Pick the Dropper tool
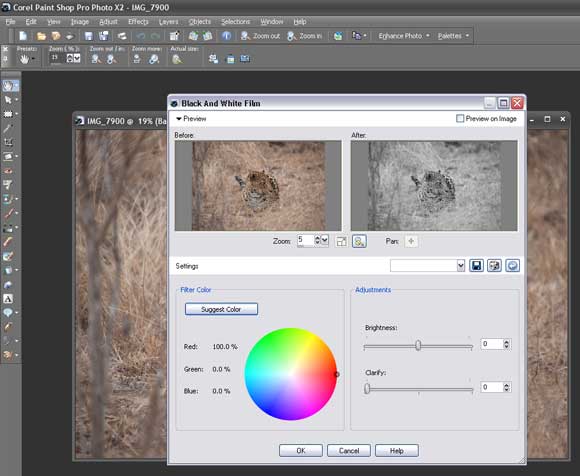The height and width of the screenshot is (476, 580). click(x=8, y=128)
